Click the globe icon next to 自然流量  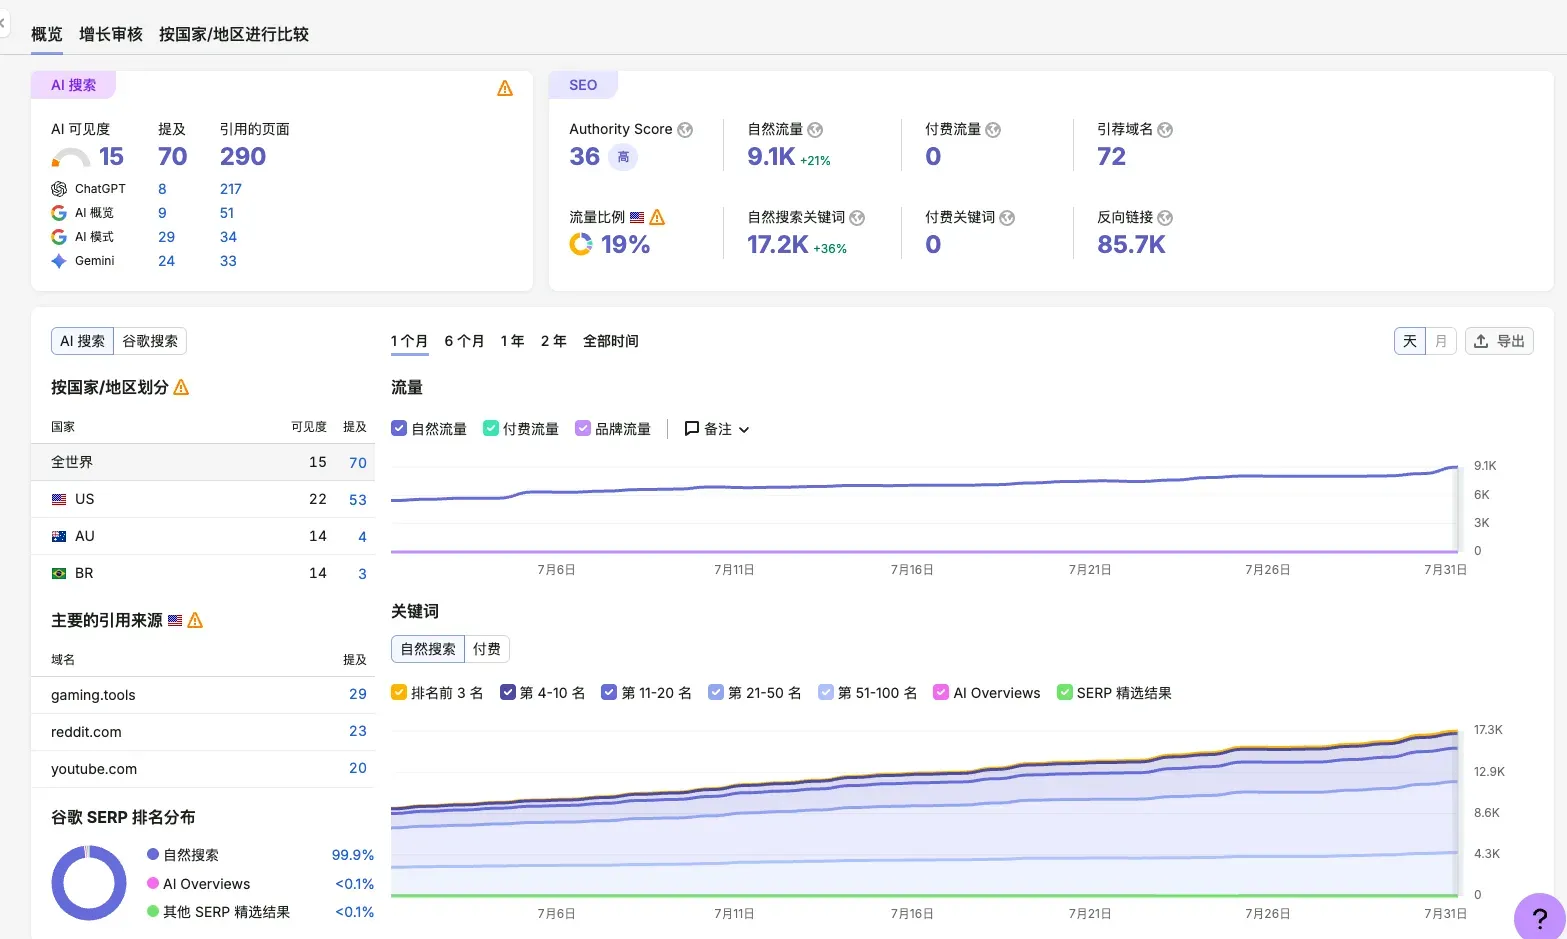click(815, 130)
